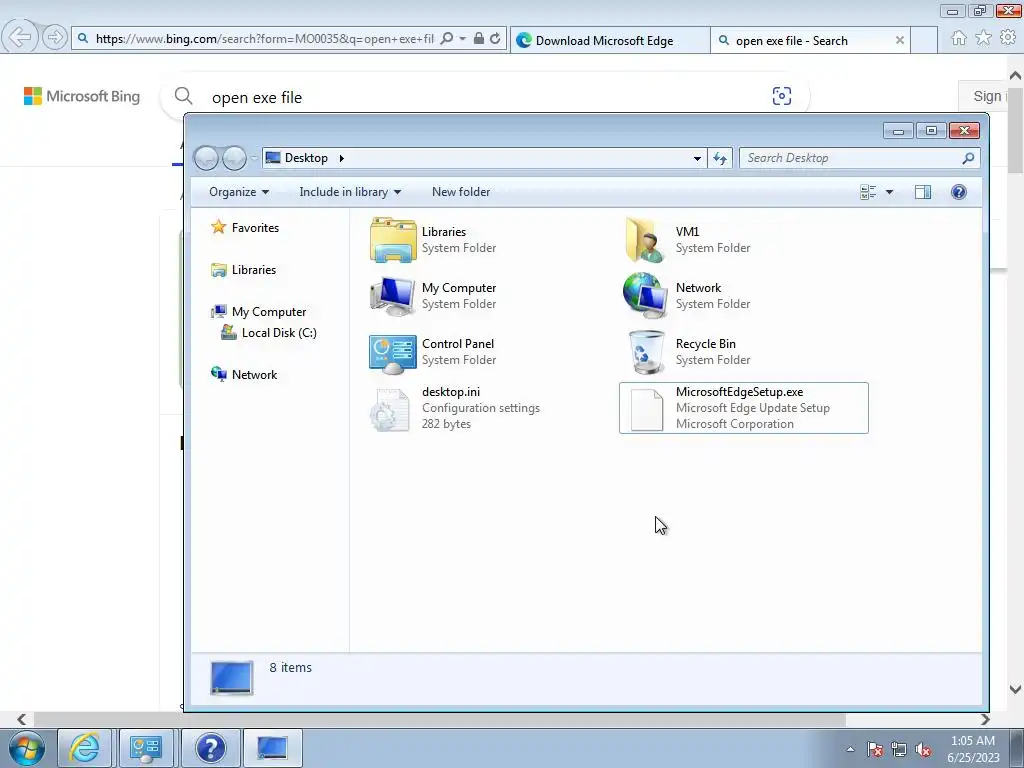Click the Explorer back navigation button

coord(206,158)
